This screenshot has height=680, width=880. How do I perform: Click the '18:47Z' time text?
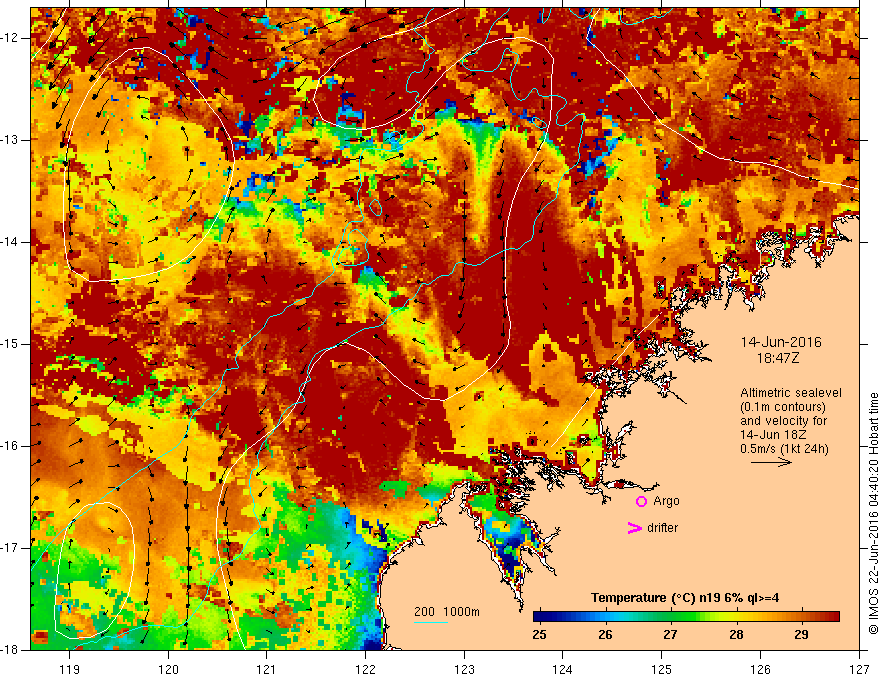[x=777, y=358]
